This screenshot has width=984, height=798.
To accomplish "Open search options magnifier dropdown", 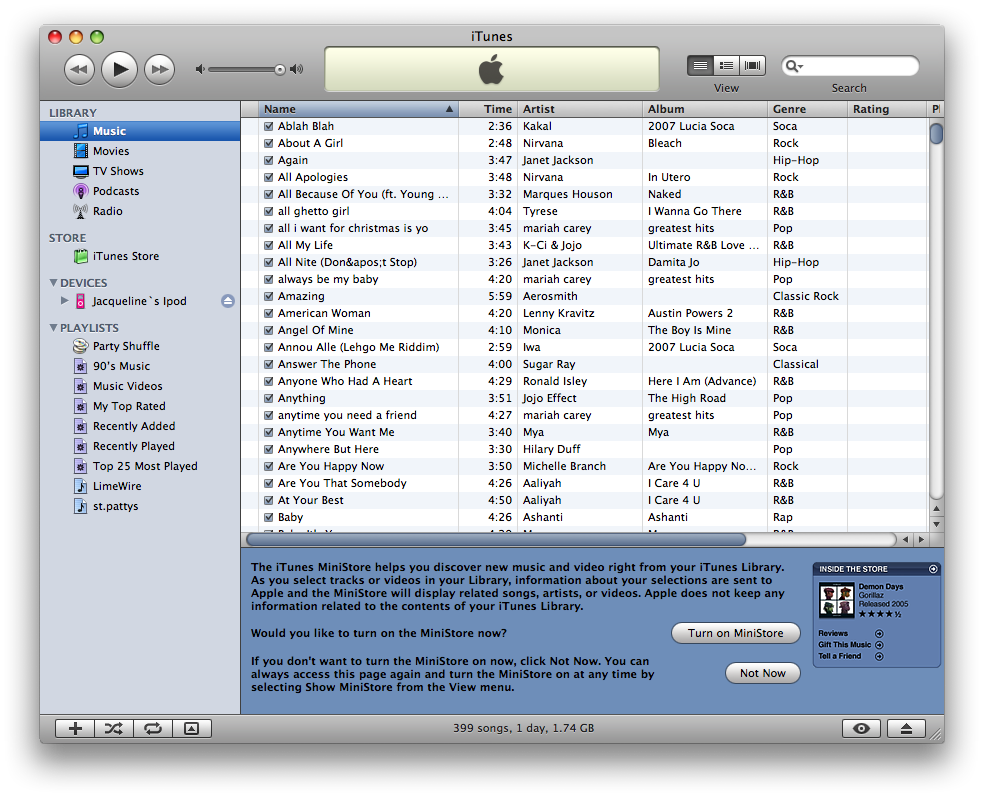I will 794,66.
